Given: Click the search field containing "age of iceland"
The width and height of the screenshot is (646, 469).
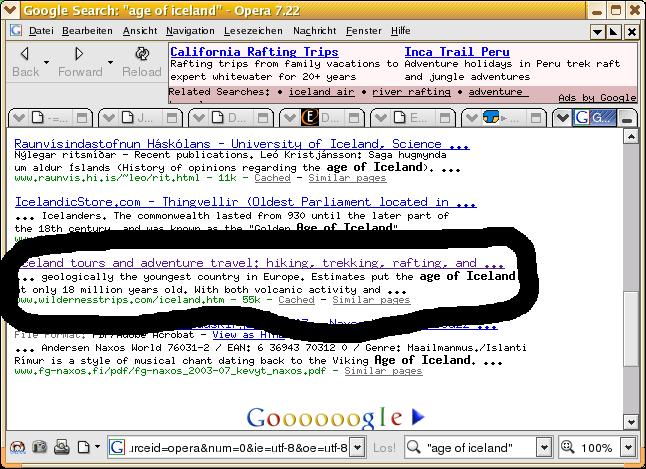Looking at the screenshot, I should click(x=479, y=448).
